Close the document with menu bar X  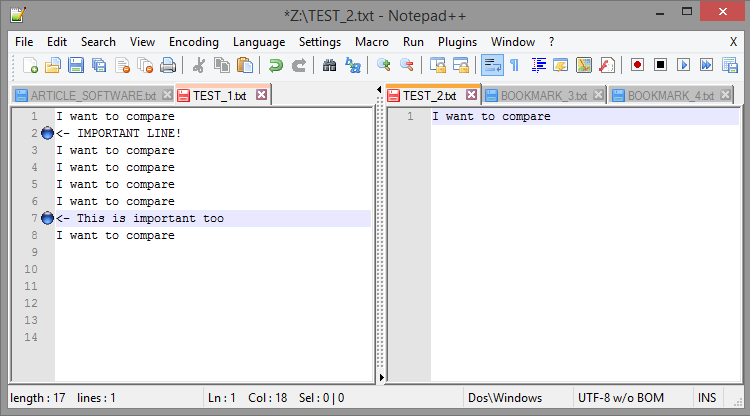tap(733, 42)
